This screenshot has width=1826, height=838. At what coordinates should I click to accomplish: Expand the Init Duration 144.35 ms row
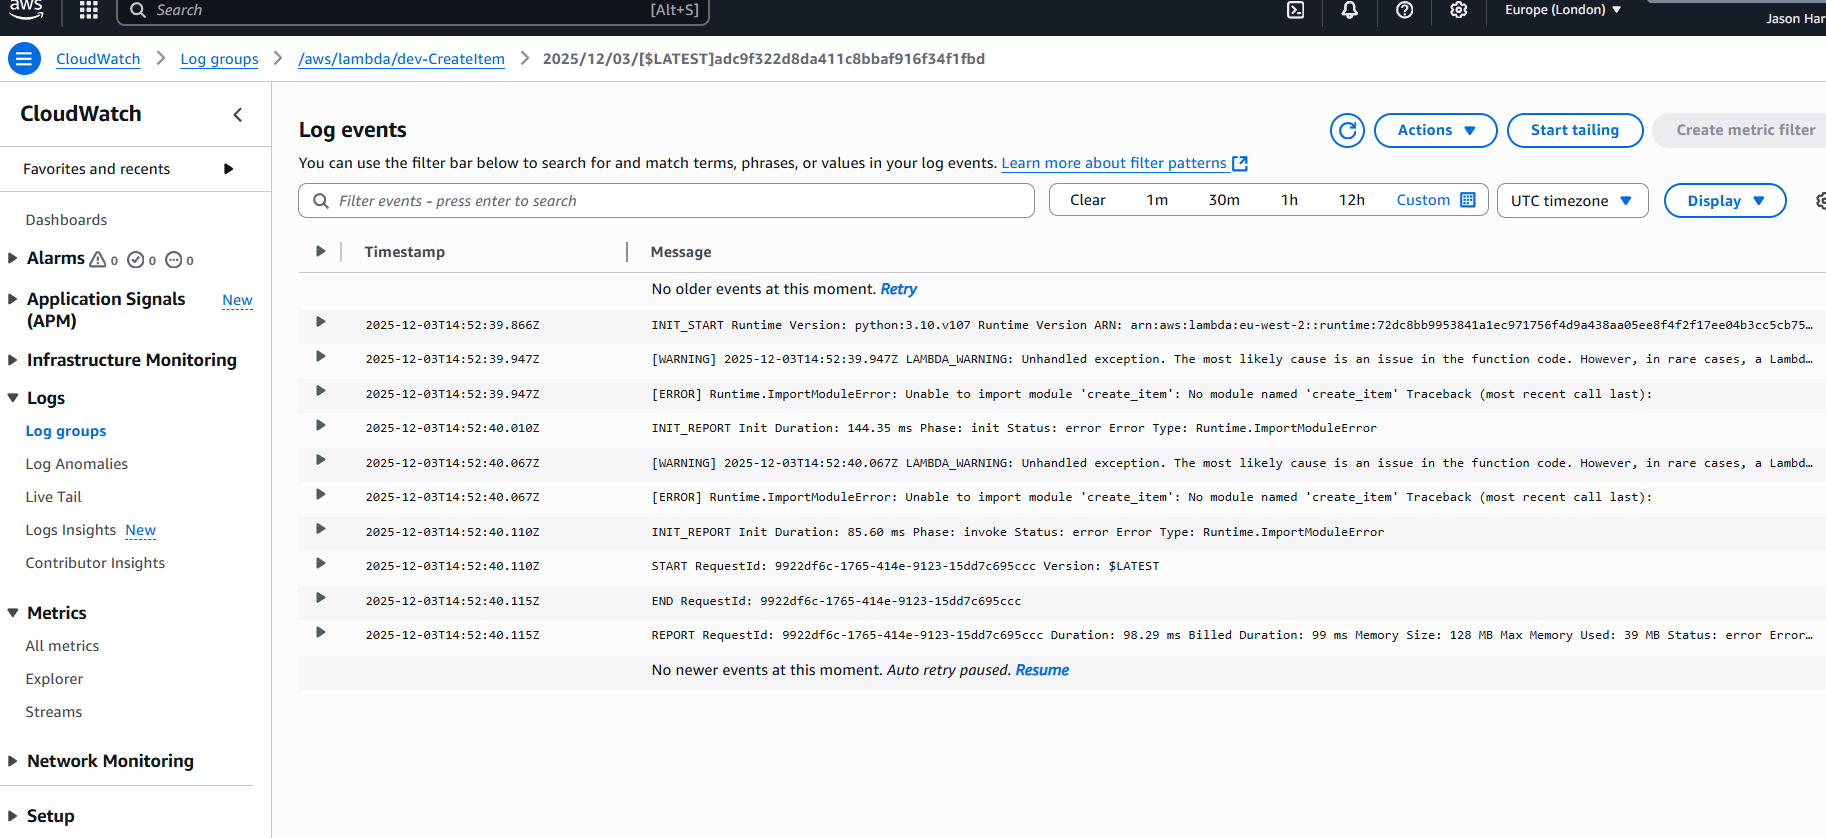(x=320, y=425)
